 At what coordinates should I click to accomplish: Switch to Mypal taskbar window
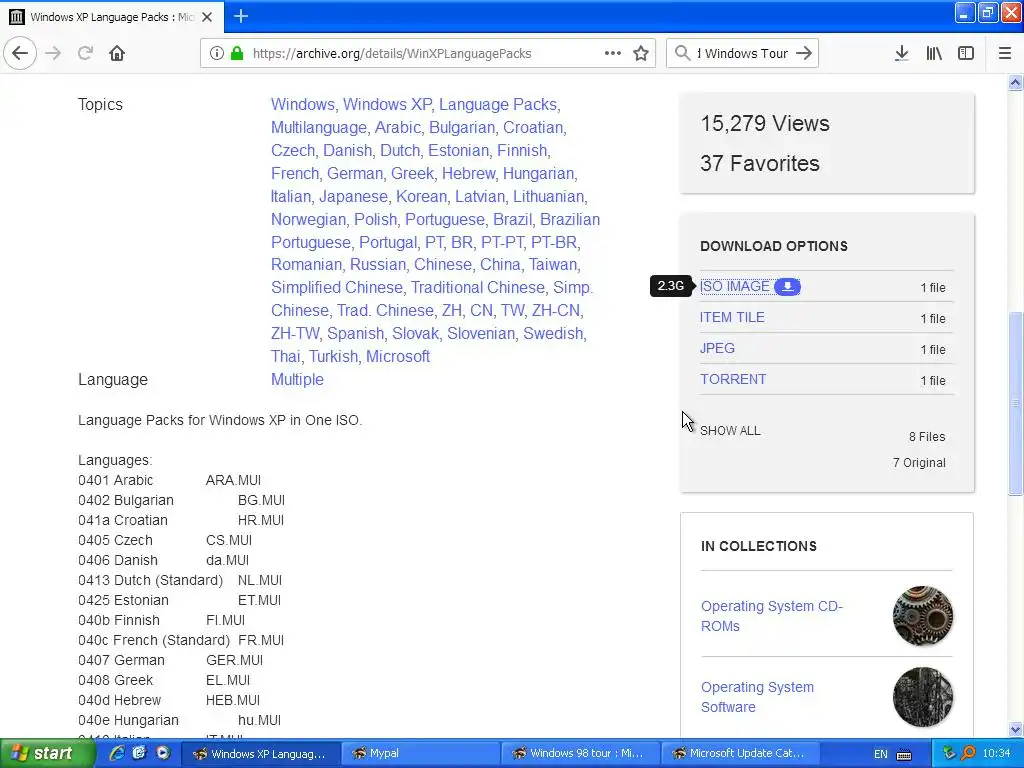click(x=420, y=753)
